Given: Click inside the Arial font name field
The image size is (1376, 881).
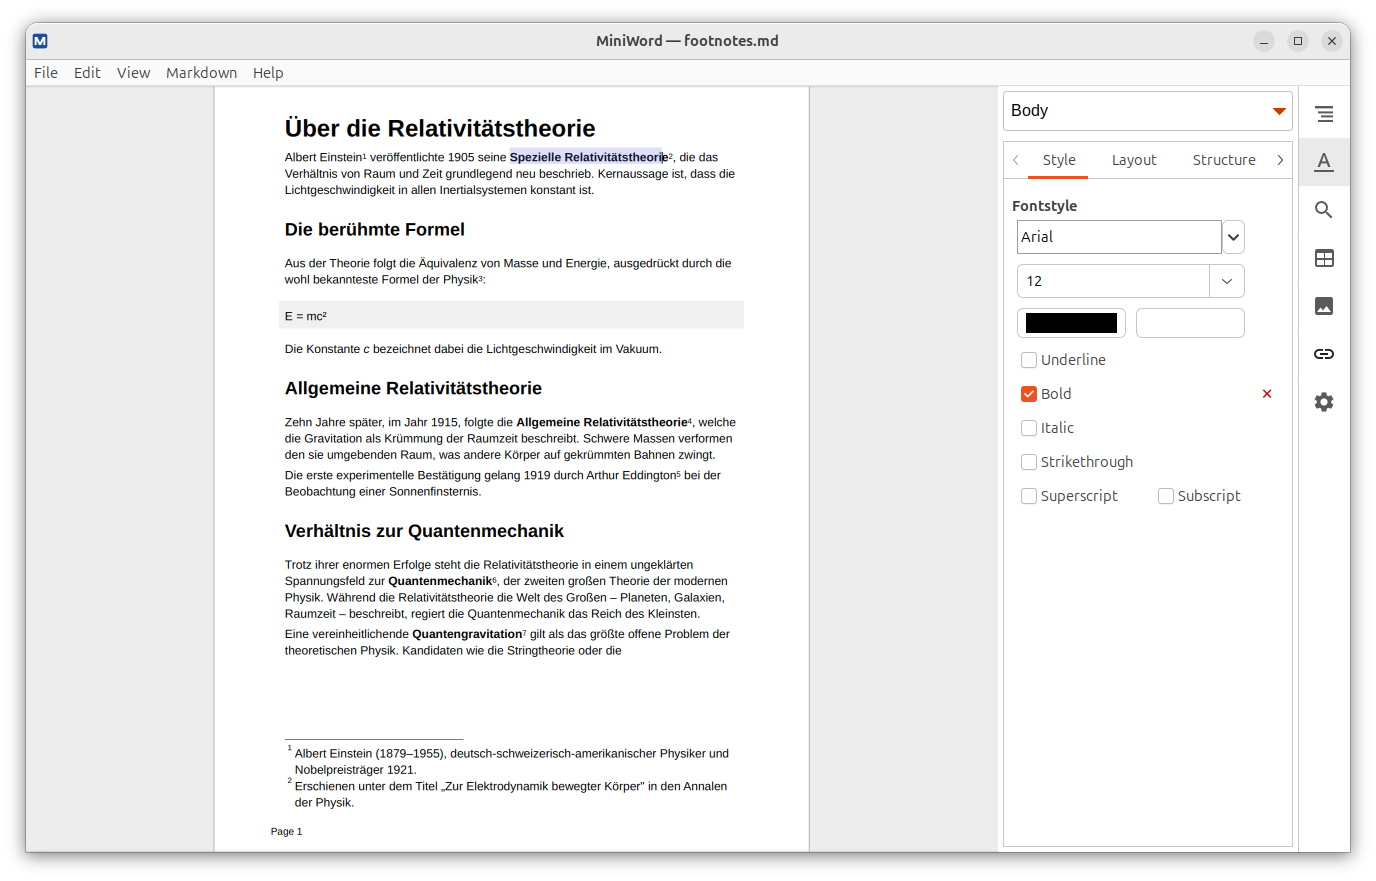Looking at the screenshot, I should tap(1119, 237).
